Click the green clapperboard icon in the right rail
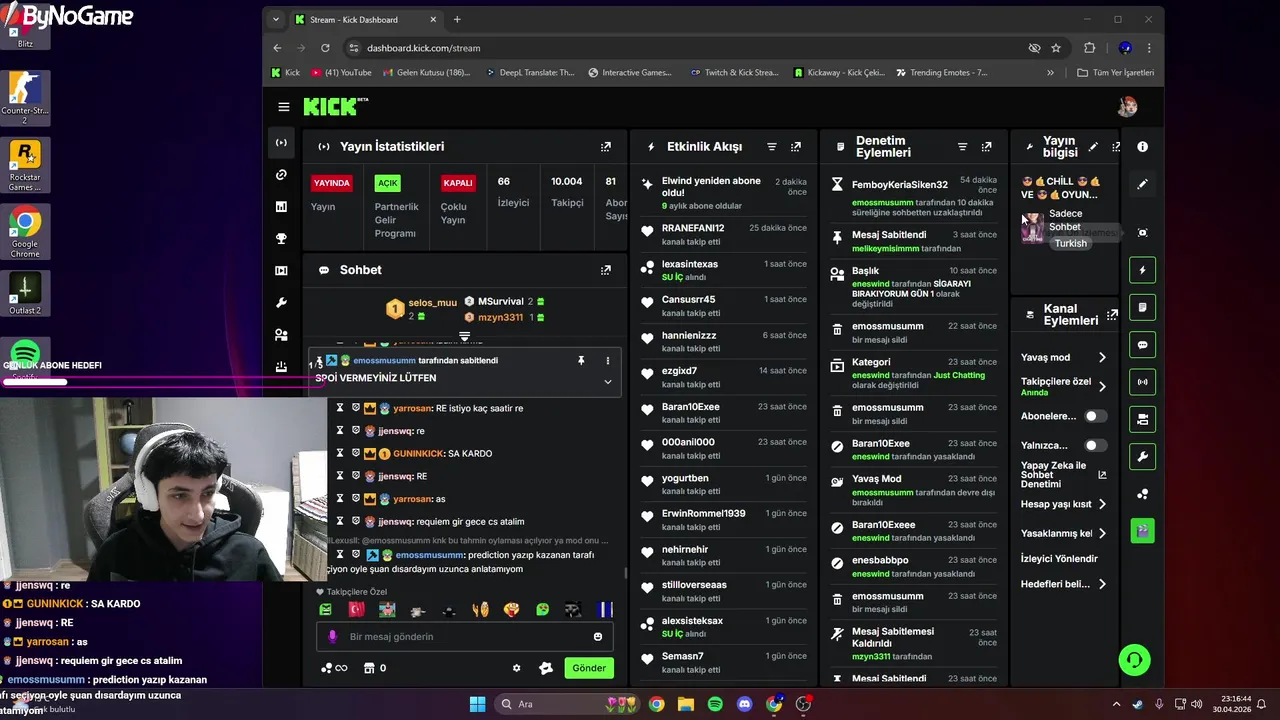The width and height of the screenshot is (1280, 720). click(1142, 530)
